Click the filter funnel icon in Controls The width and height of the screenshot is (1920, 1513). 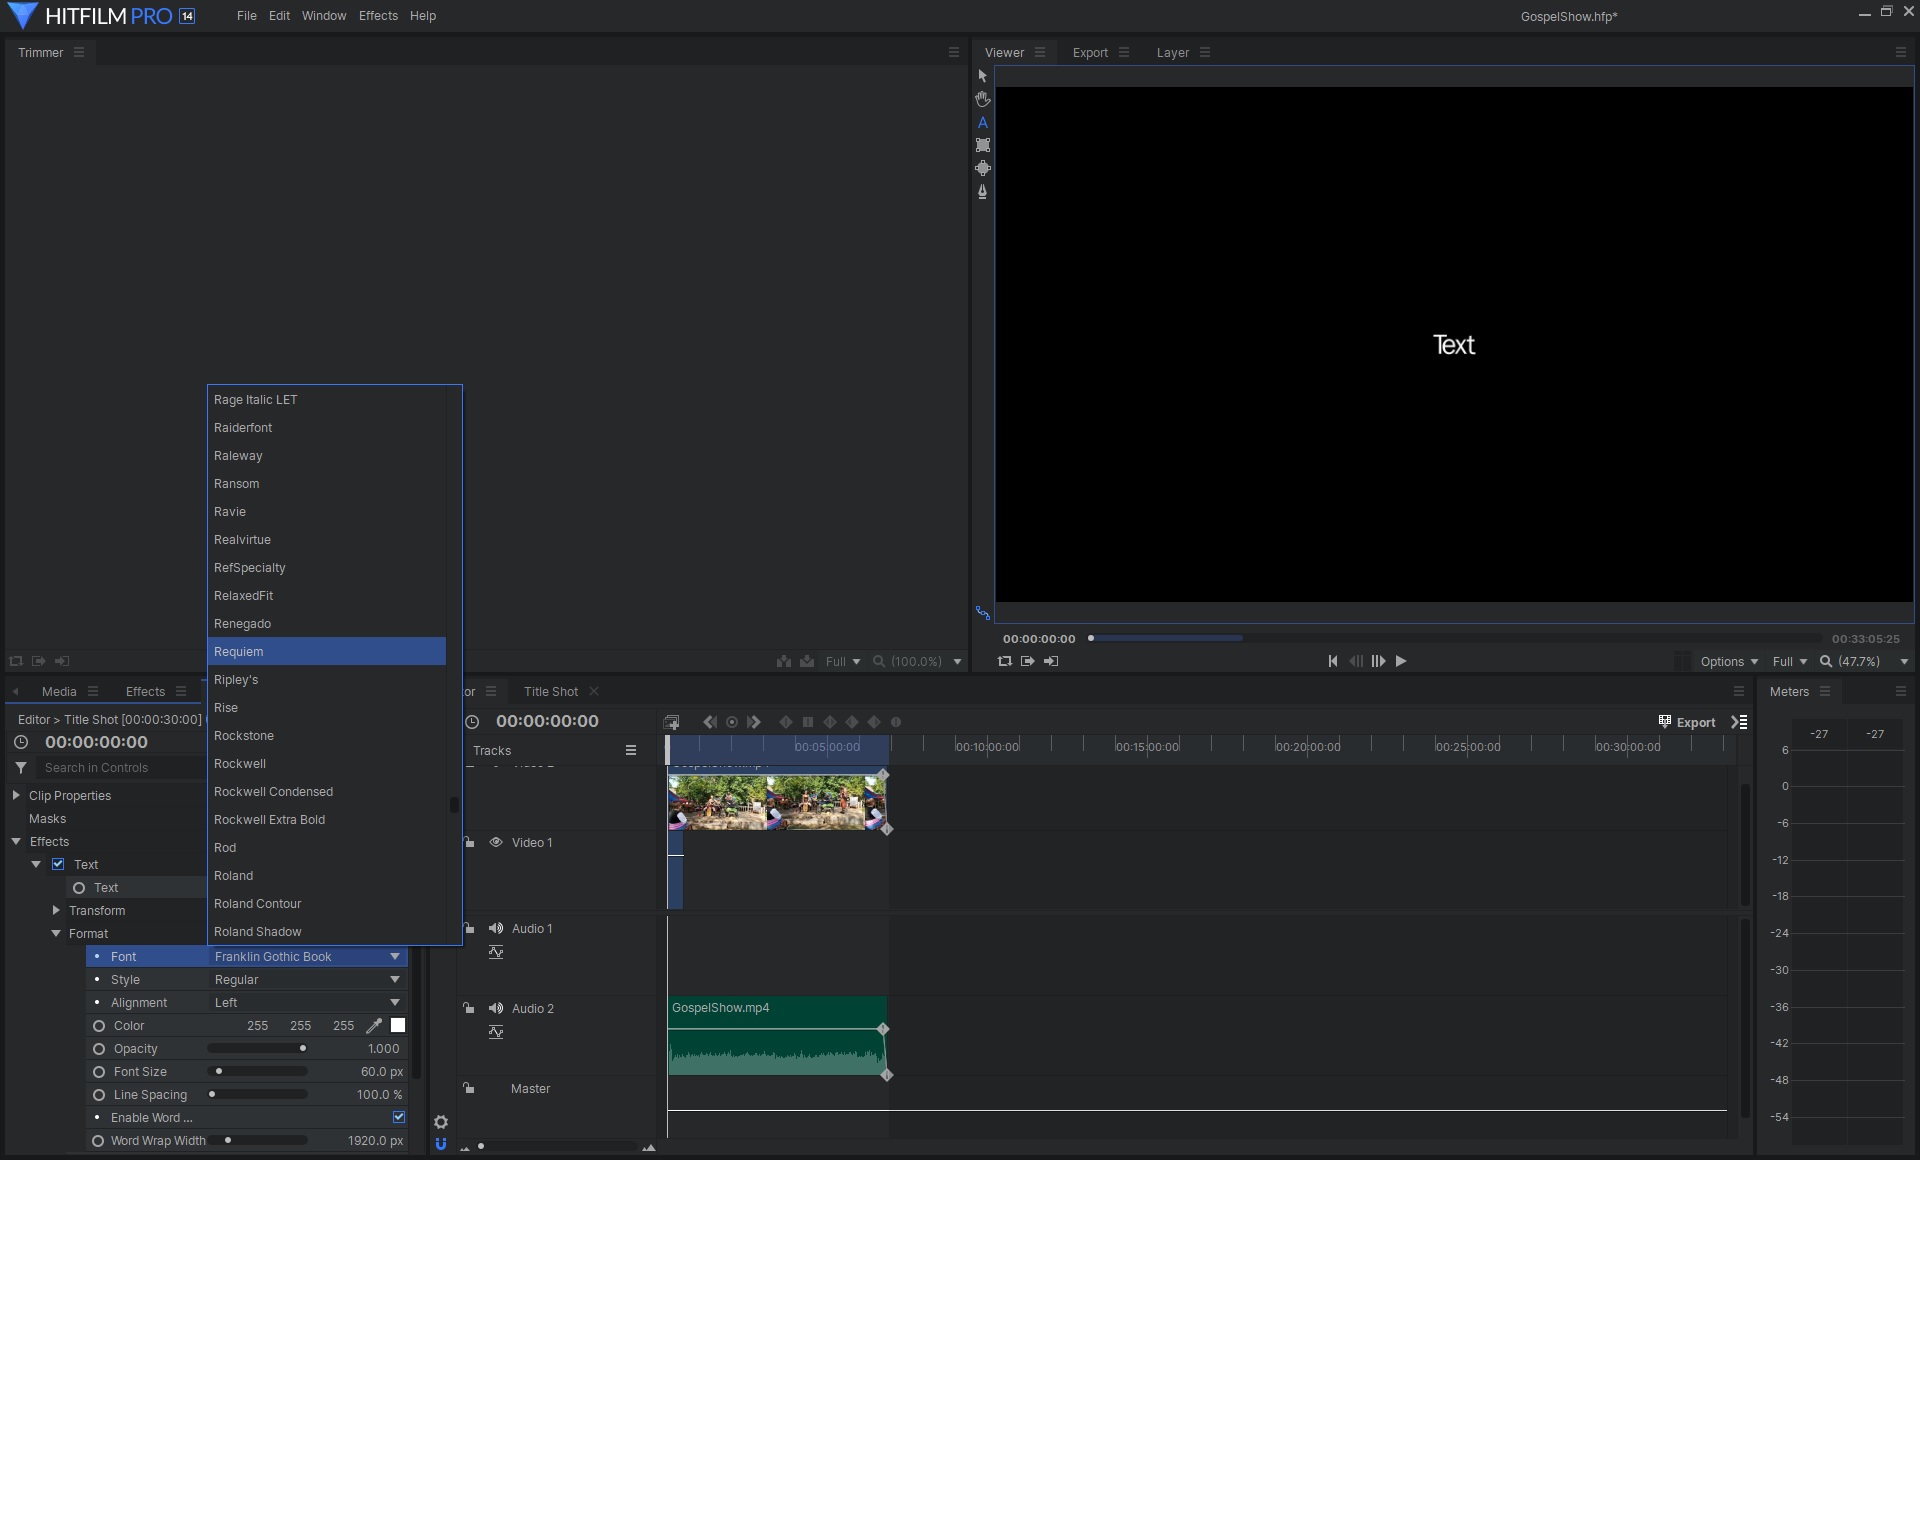tap(21, 768)
